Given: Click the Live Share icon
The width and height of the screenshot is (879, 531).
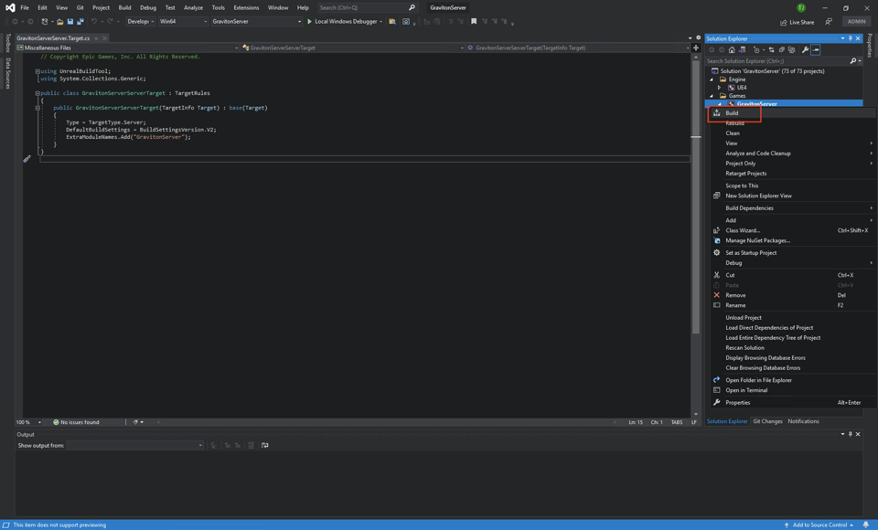Looking at the screenshot, I should [784, 22].
